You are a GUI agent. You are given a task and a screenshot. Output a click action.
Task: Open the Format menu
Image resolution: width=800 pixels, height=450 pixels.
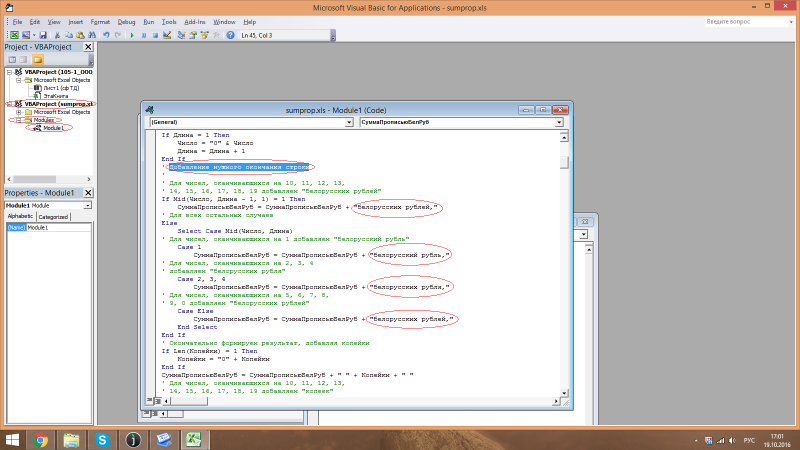point(100,22)
